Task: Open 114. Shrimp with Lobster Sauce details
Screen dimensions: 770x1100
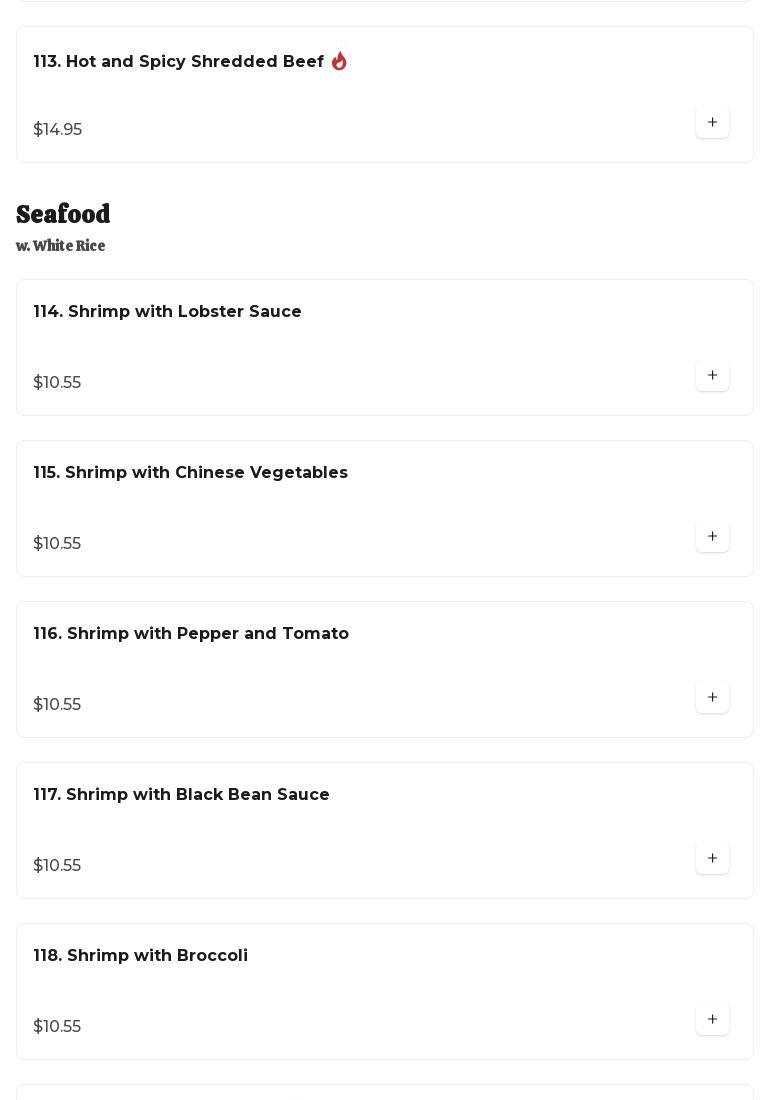Action: tap(167, 312)
